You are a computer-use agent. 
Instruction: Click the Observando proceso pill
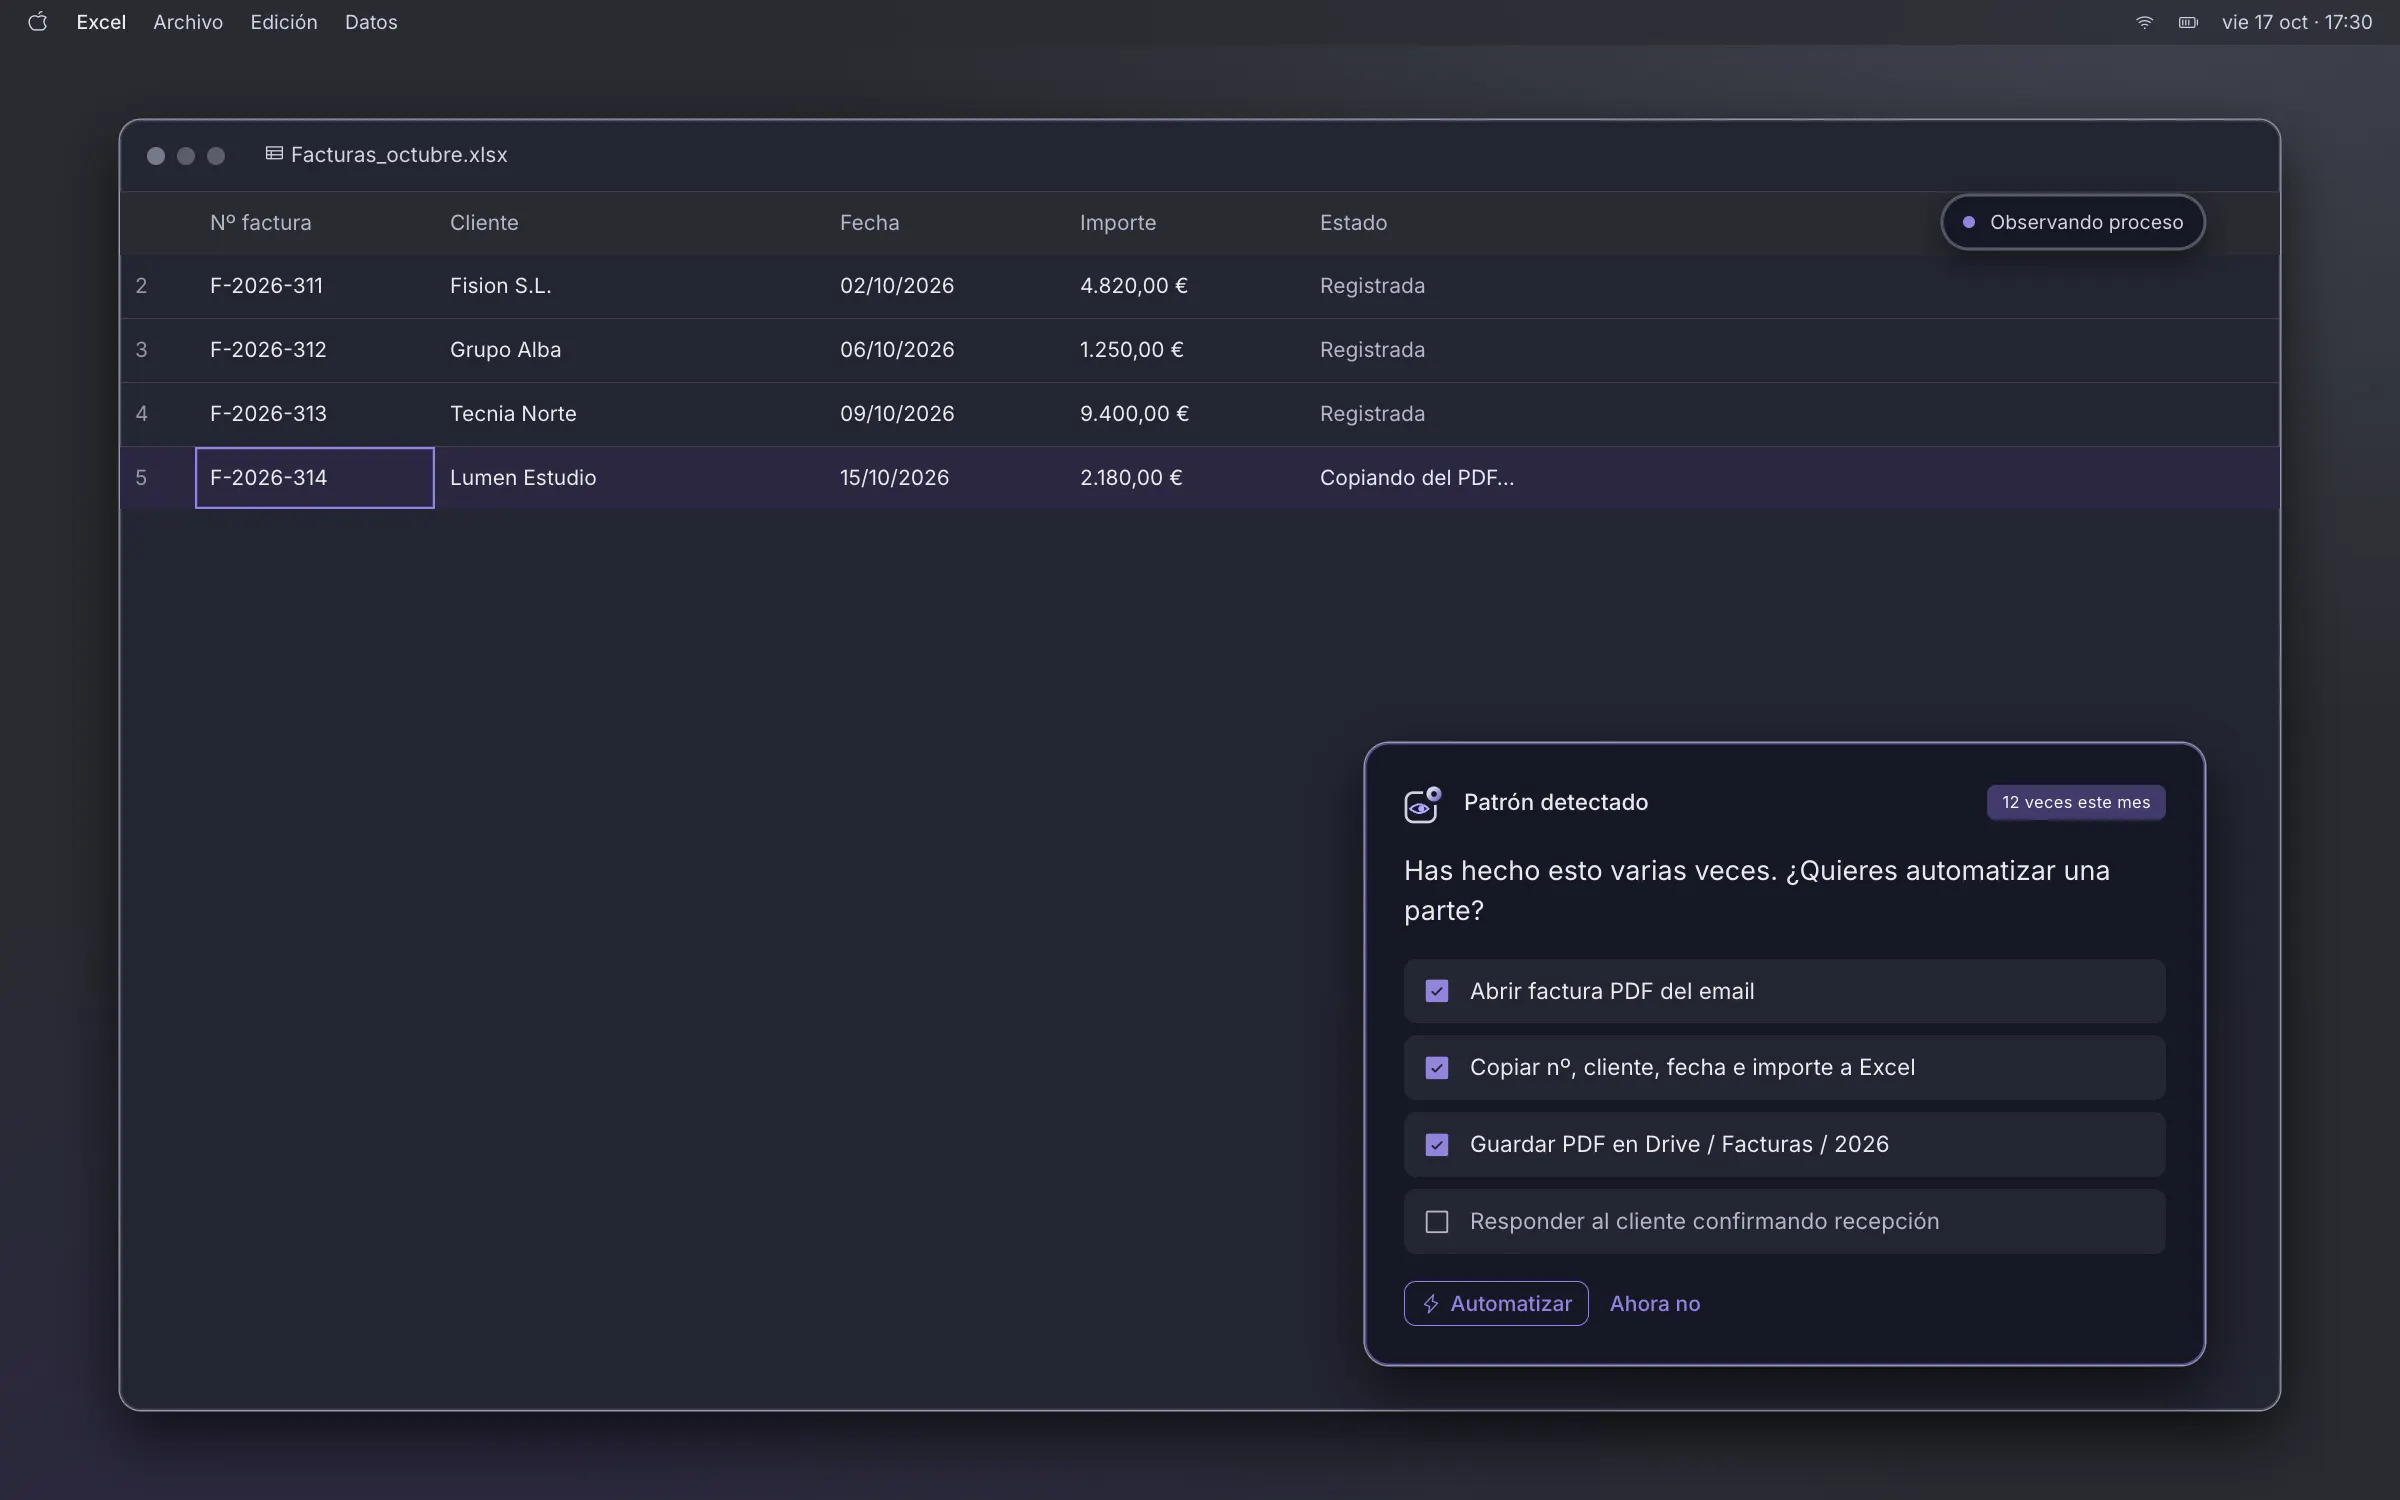pos(2073,222)
